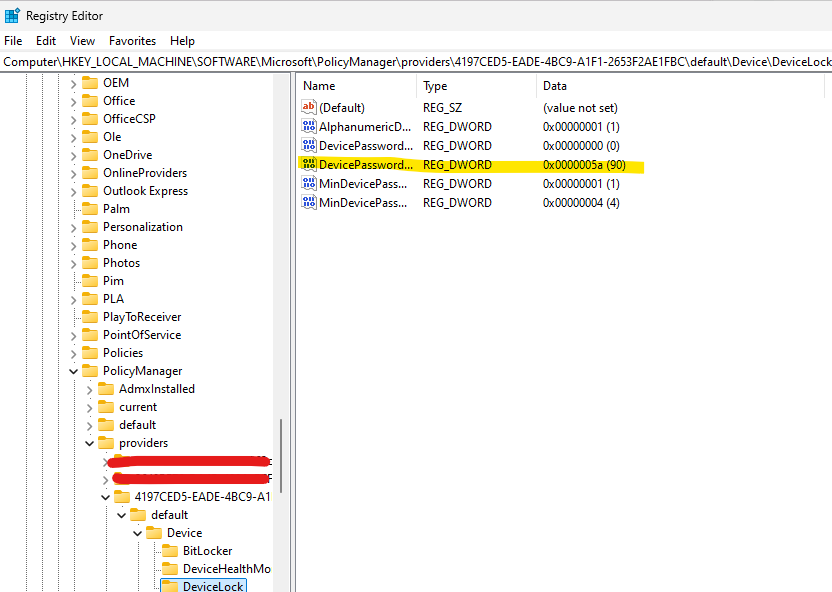Click the DWORD icon with data 0x00000004
Viewport: 832px width, 592px height.
[309, 203]
